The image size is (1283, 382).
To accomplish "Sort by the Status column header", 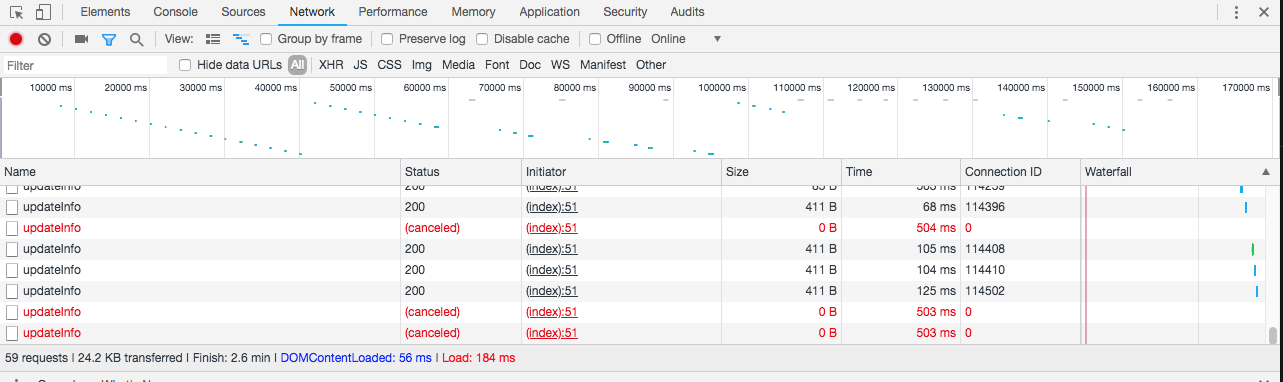I will 461,172.
